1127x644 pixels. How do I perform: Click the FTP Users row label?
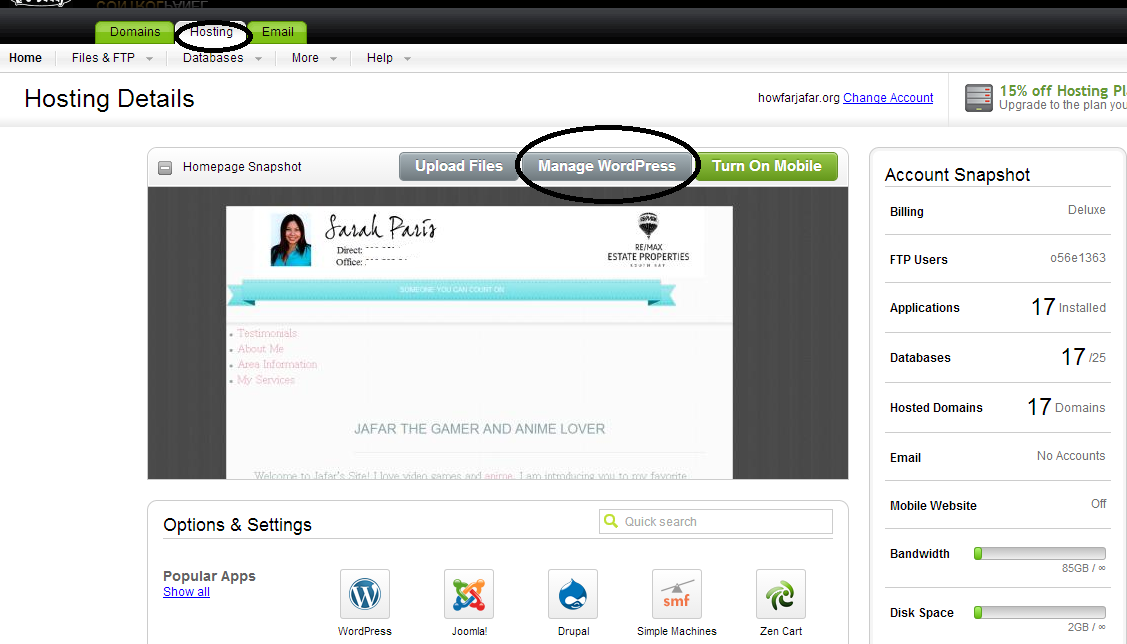coord(919,259)
